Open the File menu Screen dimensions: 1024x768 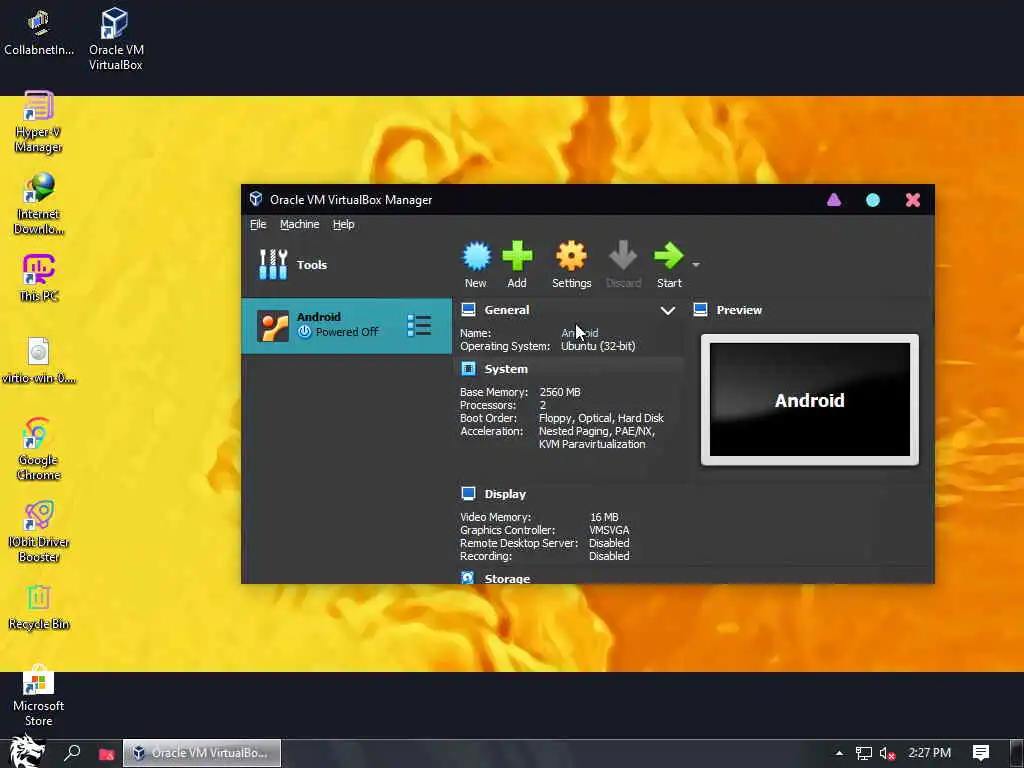[258, 224]
